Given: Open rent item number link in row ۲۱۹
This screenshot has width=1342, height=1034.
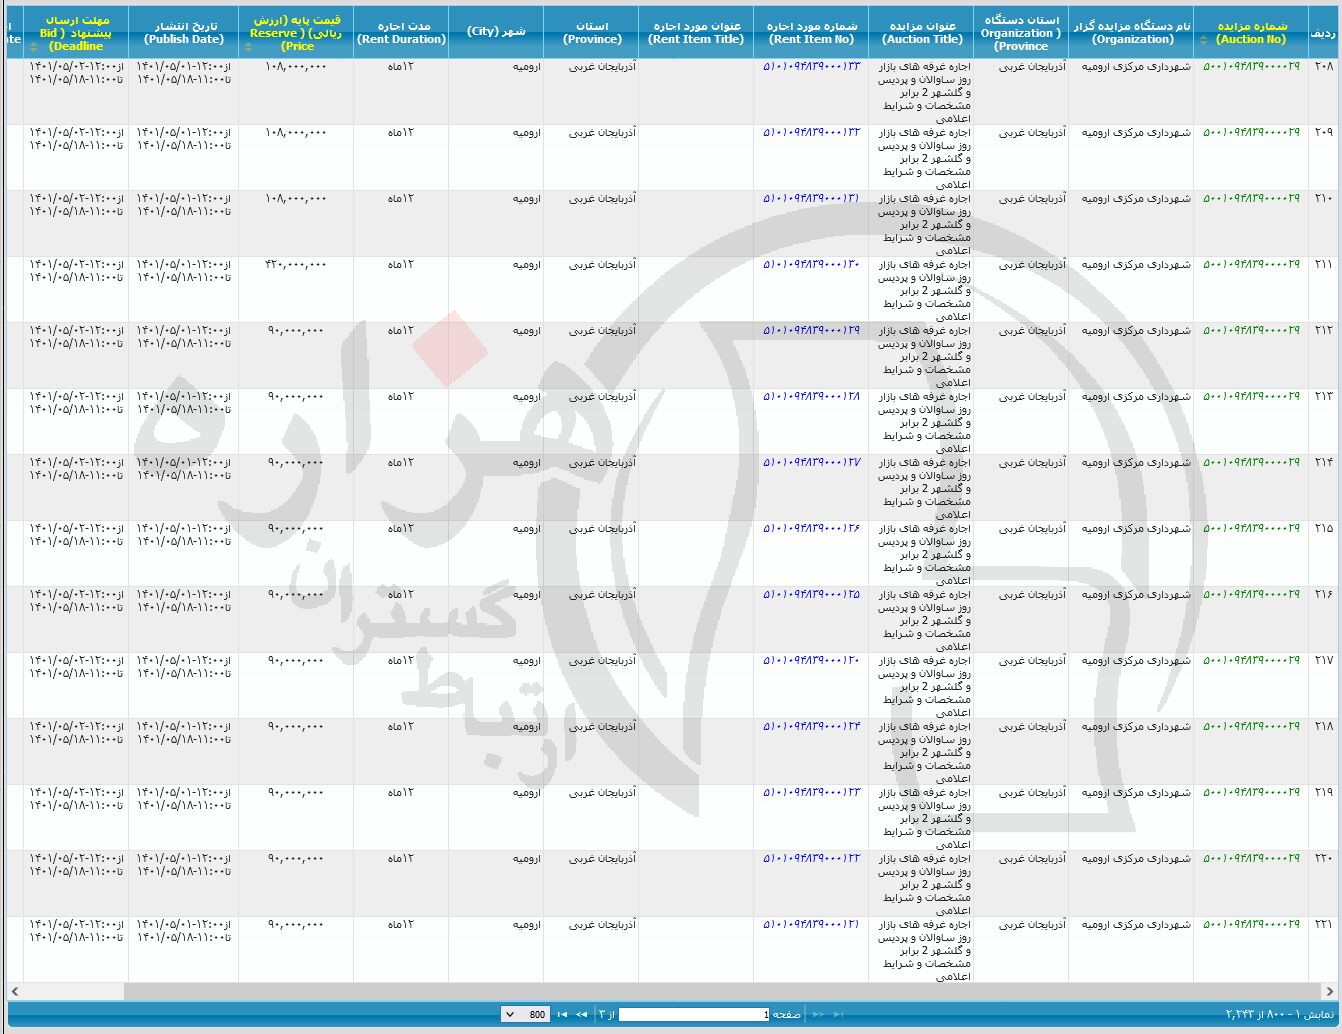Looking at the screenshot, I should click(x=811, y=792).
